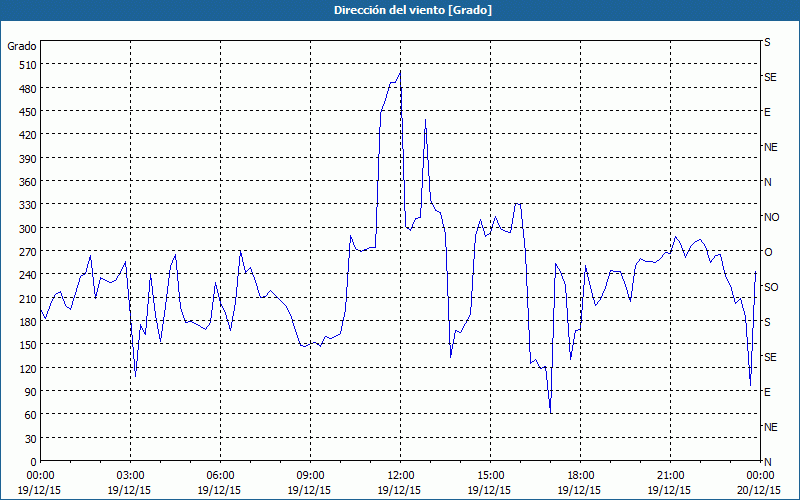Screen dimensions: 800x500
Task: Click the 19/12/15 date under 18:00
Action: [x=579, y=490]
